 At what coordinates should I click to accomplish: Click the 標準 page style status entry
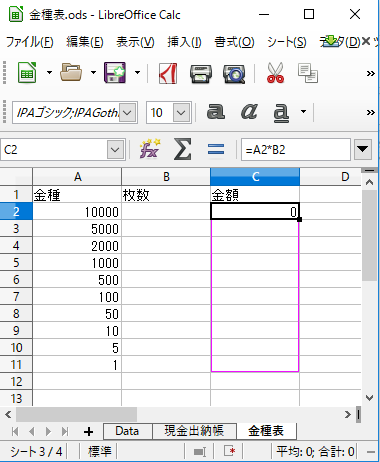click(99, 452)
